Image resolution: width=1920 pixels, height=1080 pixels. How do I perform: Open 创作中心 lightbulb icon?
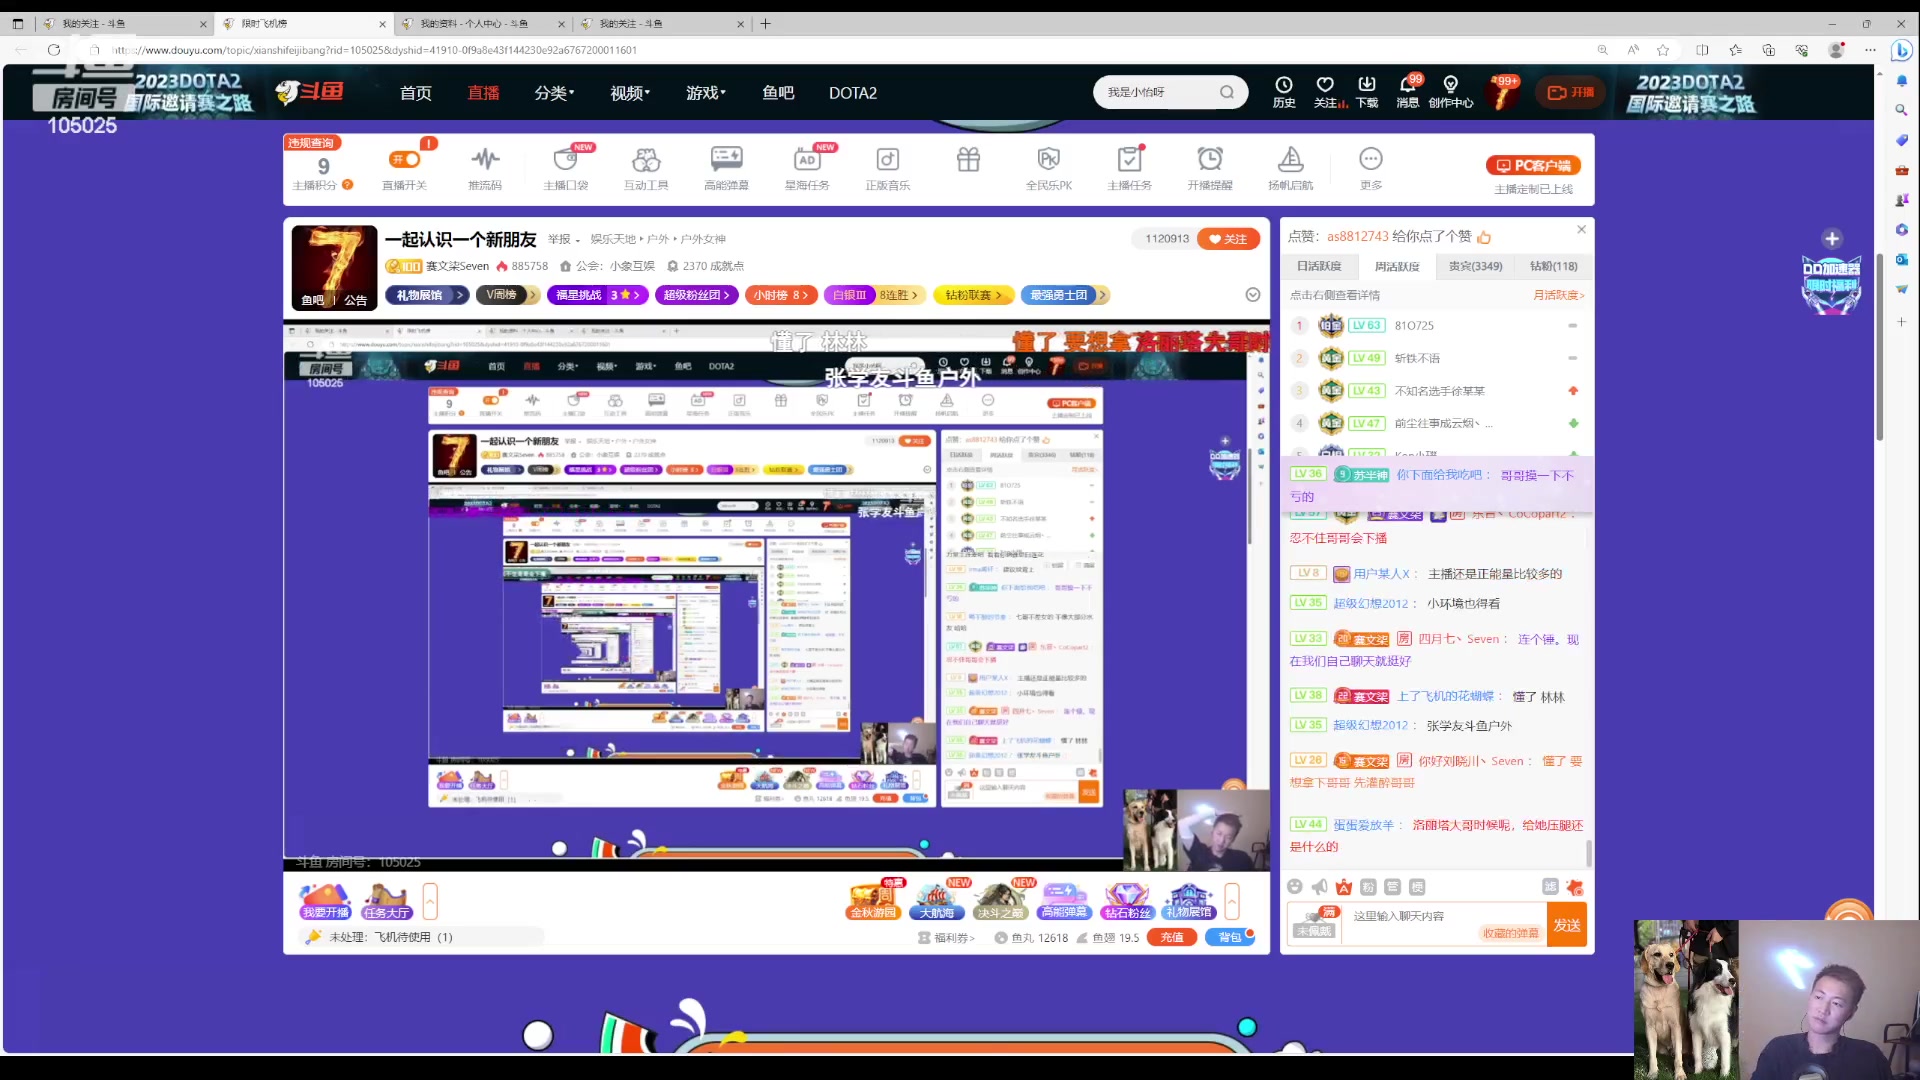[x=1451, y=92]
